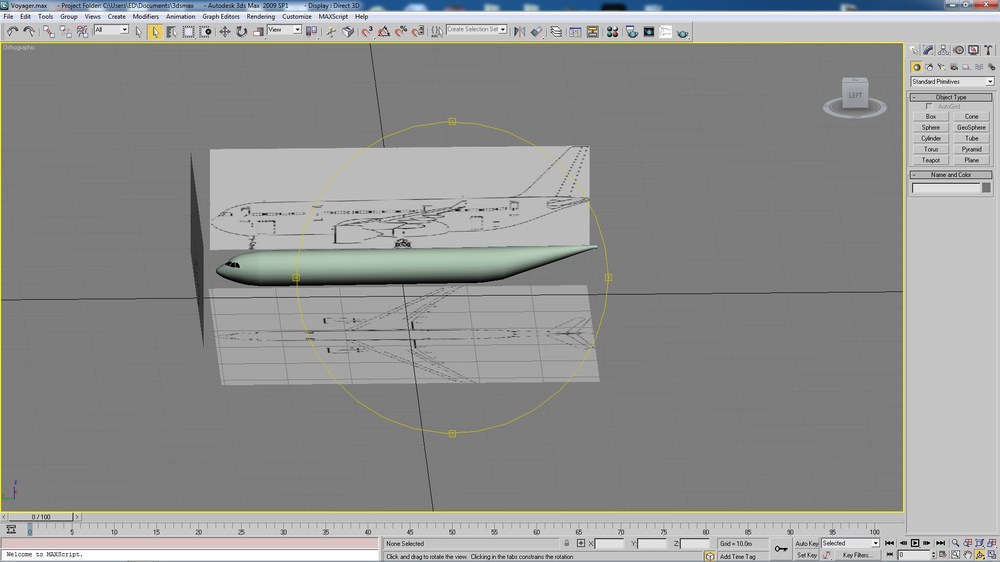1000x562 pixels.
Task: Collapse the Object Type rollout
Action: pyautogui.click(x=951, y=97)
